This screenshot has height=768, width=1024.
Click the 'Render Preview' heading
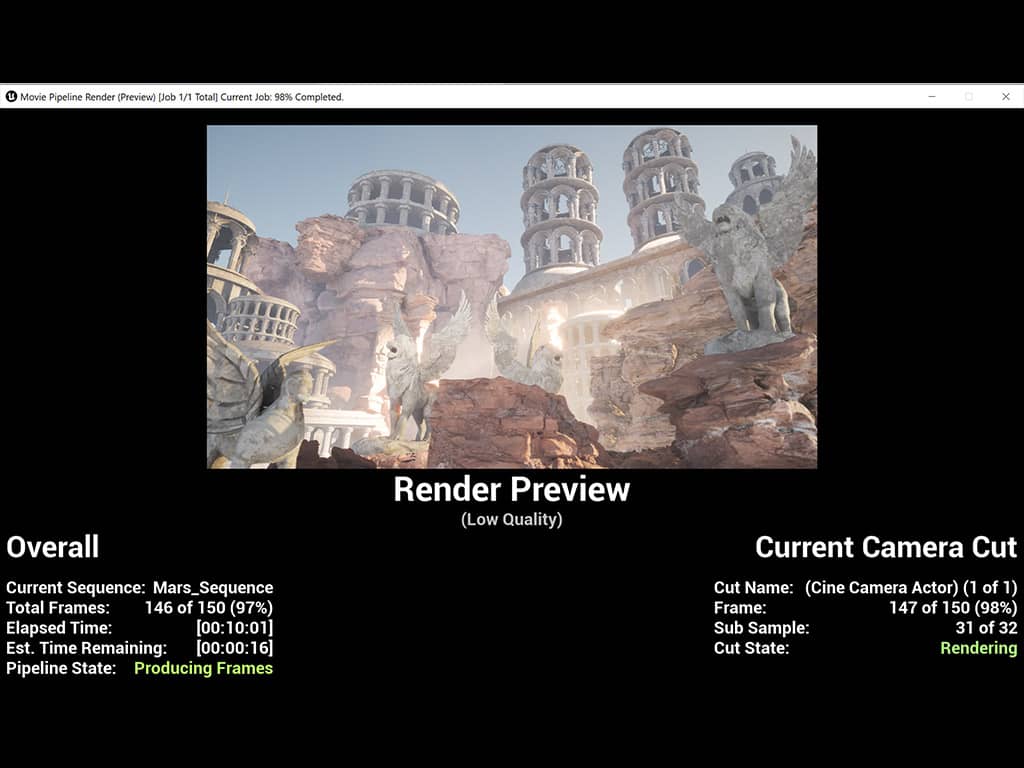point(512,490)
